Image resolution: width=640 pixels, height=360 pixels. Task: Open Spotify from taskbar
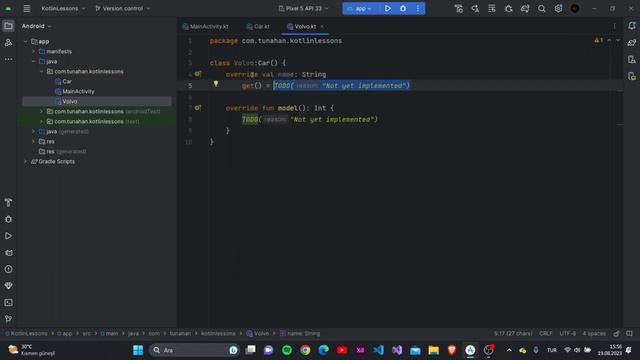point(287,350)
